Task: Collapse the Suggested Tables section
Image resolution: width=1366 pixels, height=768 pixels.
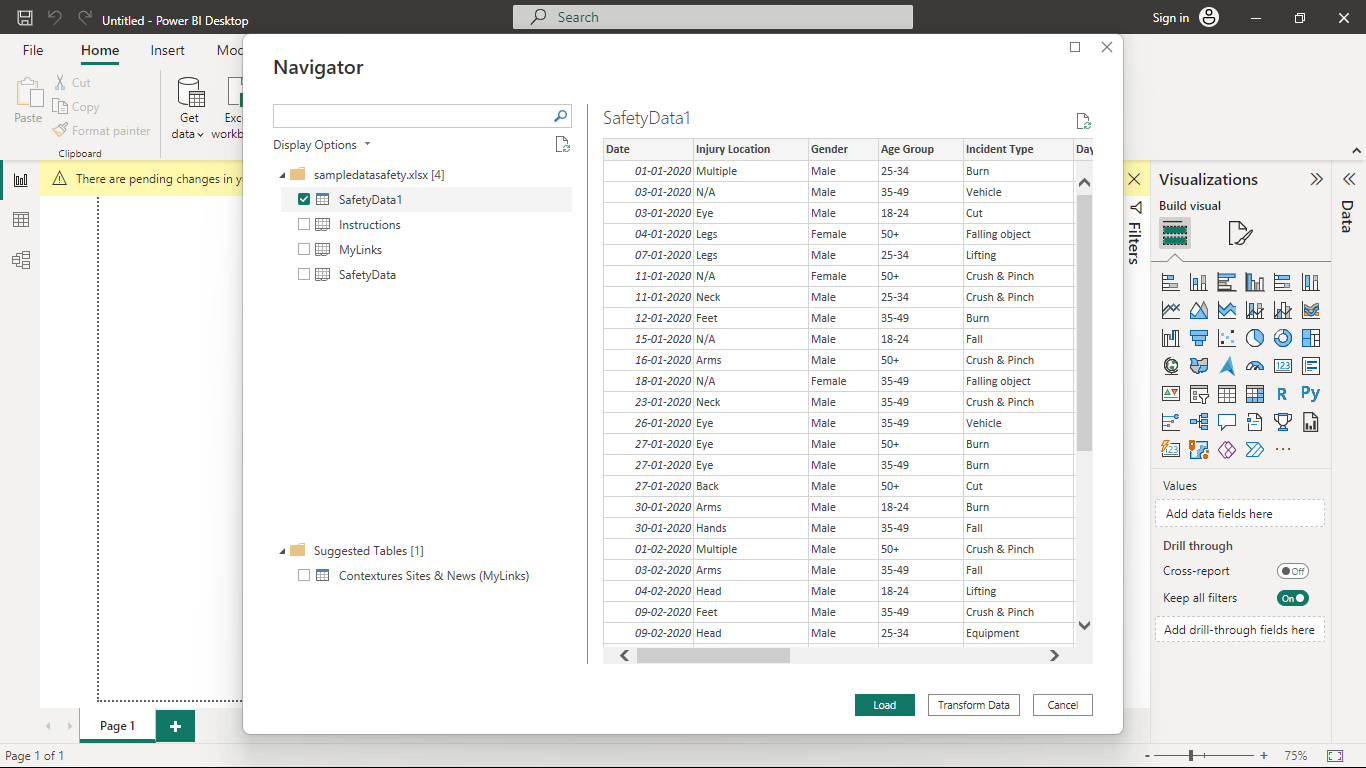Action: point(284,549)
